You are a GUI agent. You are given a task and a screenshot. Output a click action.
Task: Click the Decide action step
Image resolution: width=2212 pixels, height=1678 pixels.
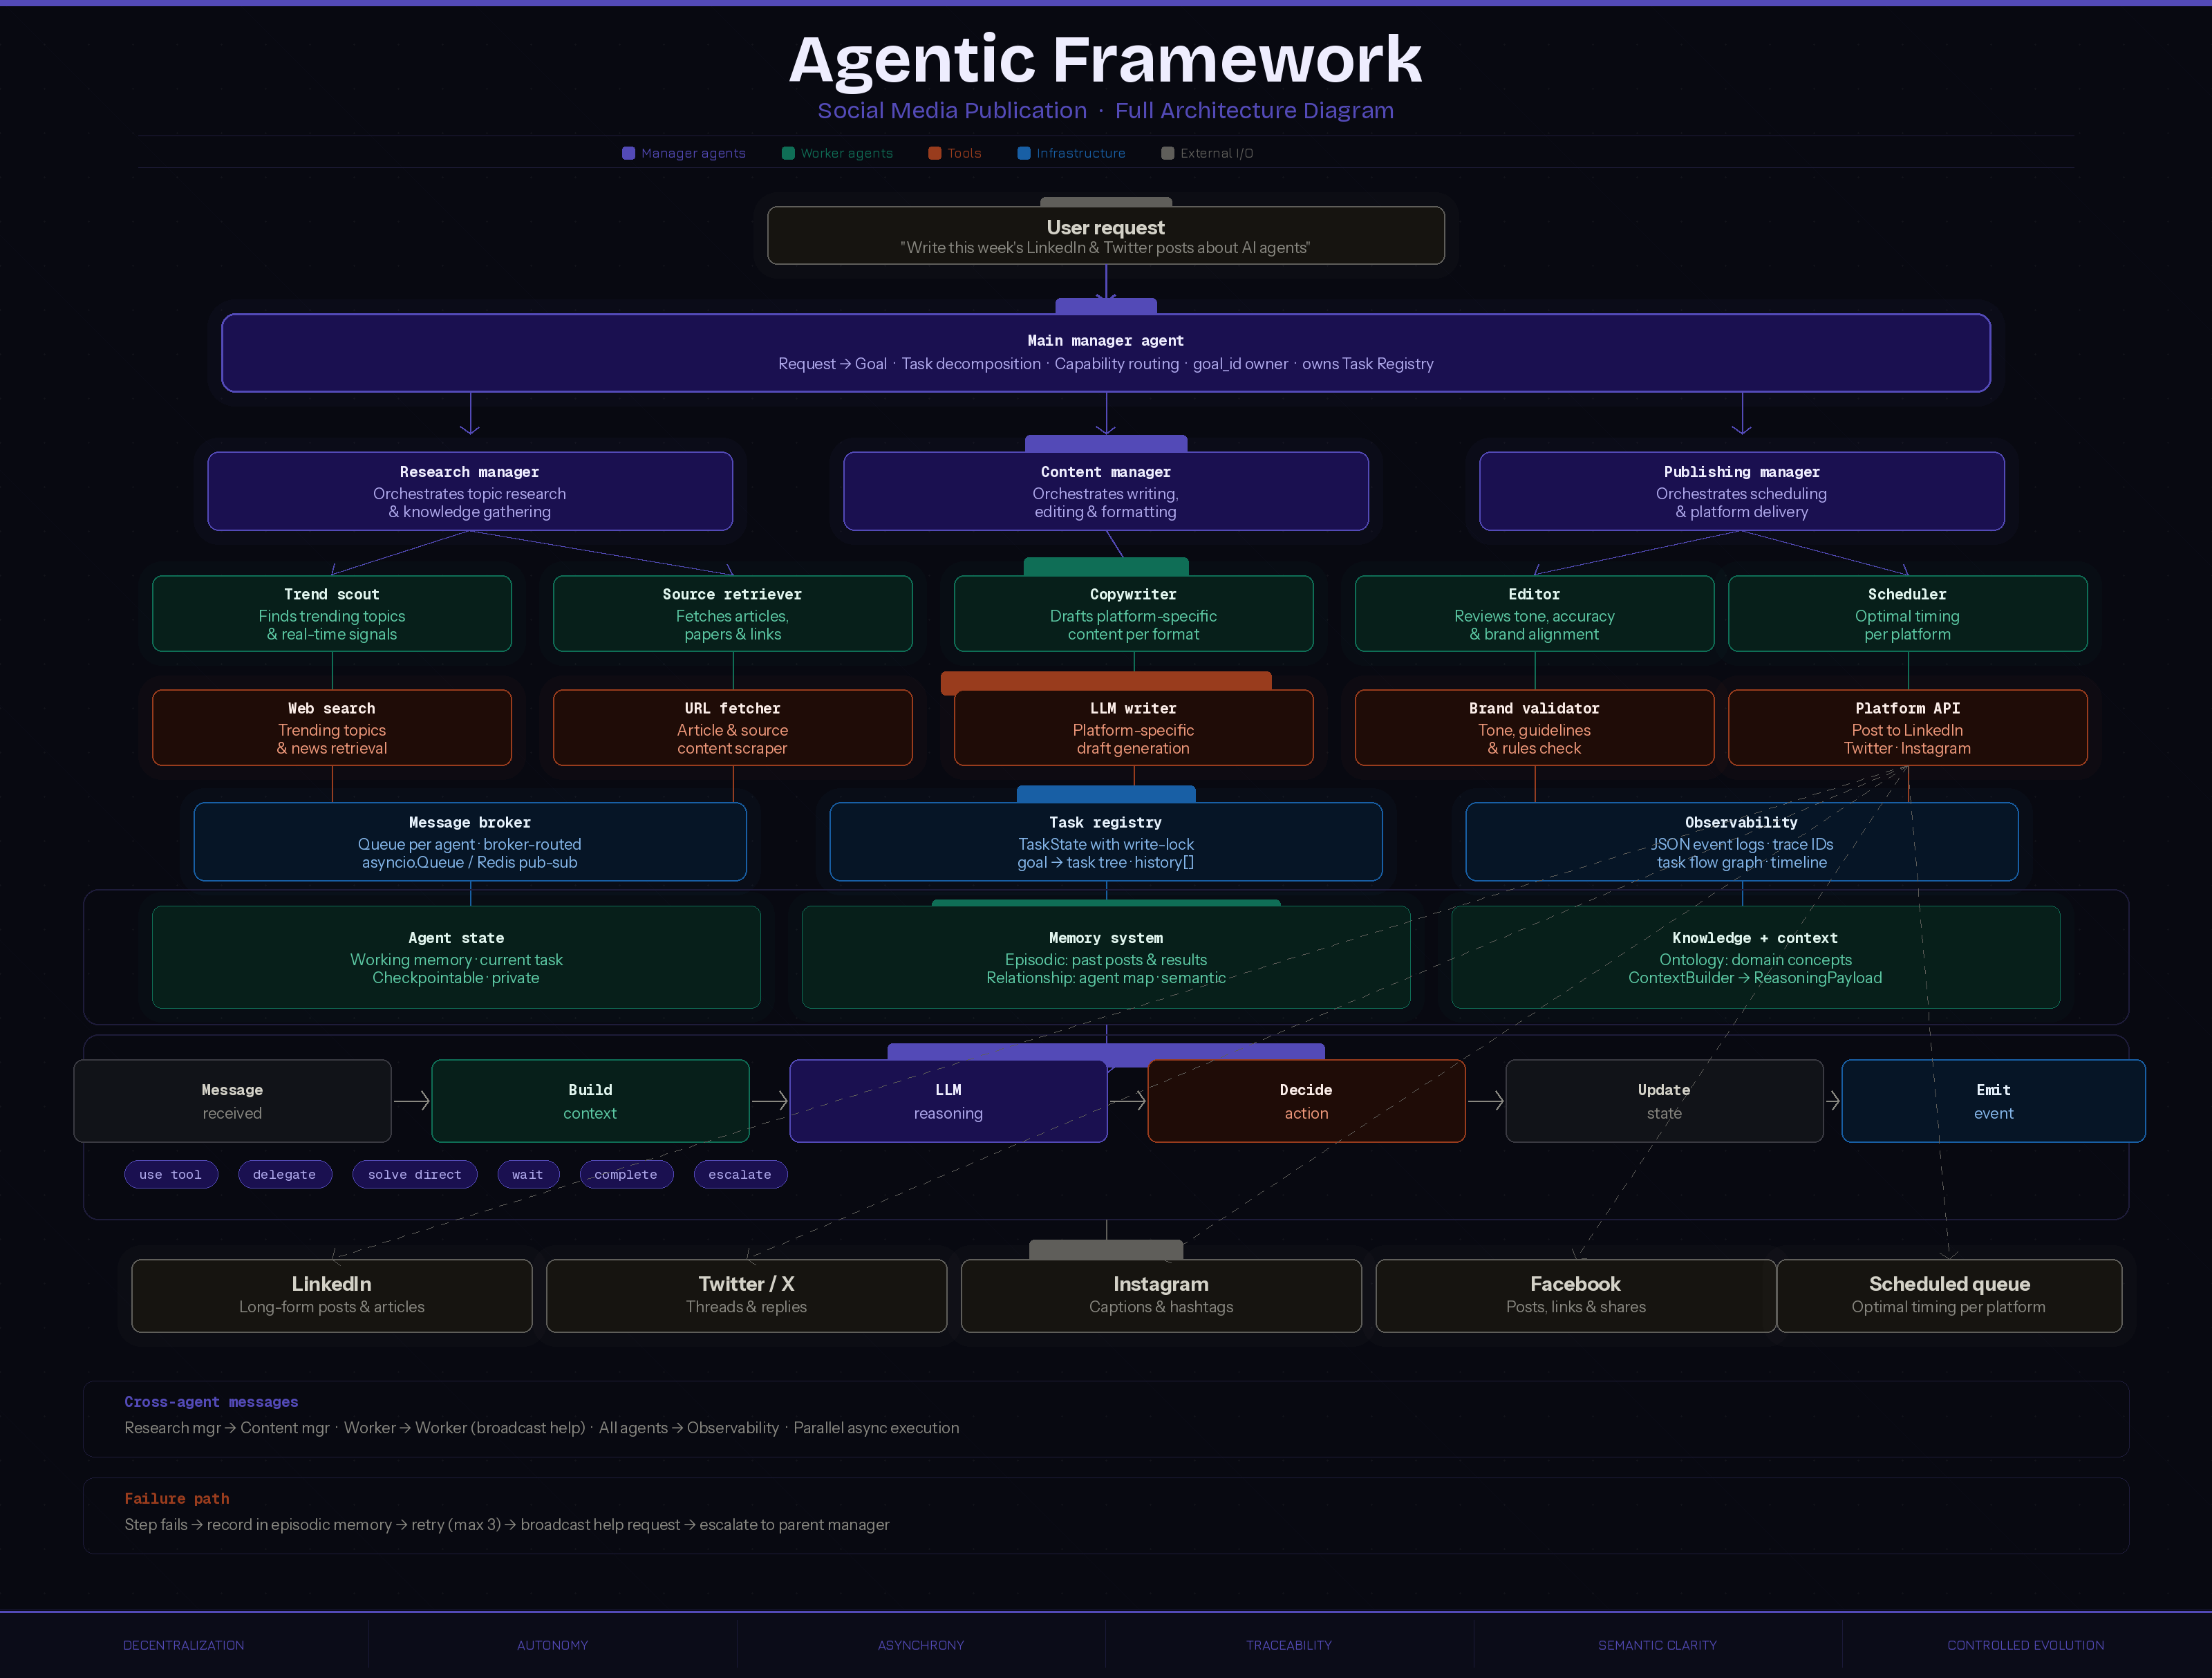coord(1306,1101)
